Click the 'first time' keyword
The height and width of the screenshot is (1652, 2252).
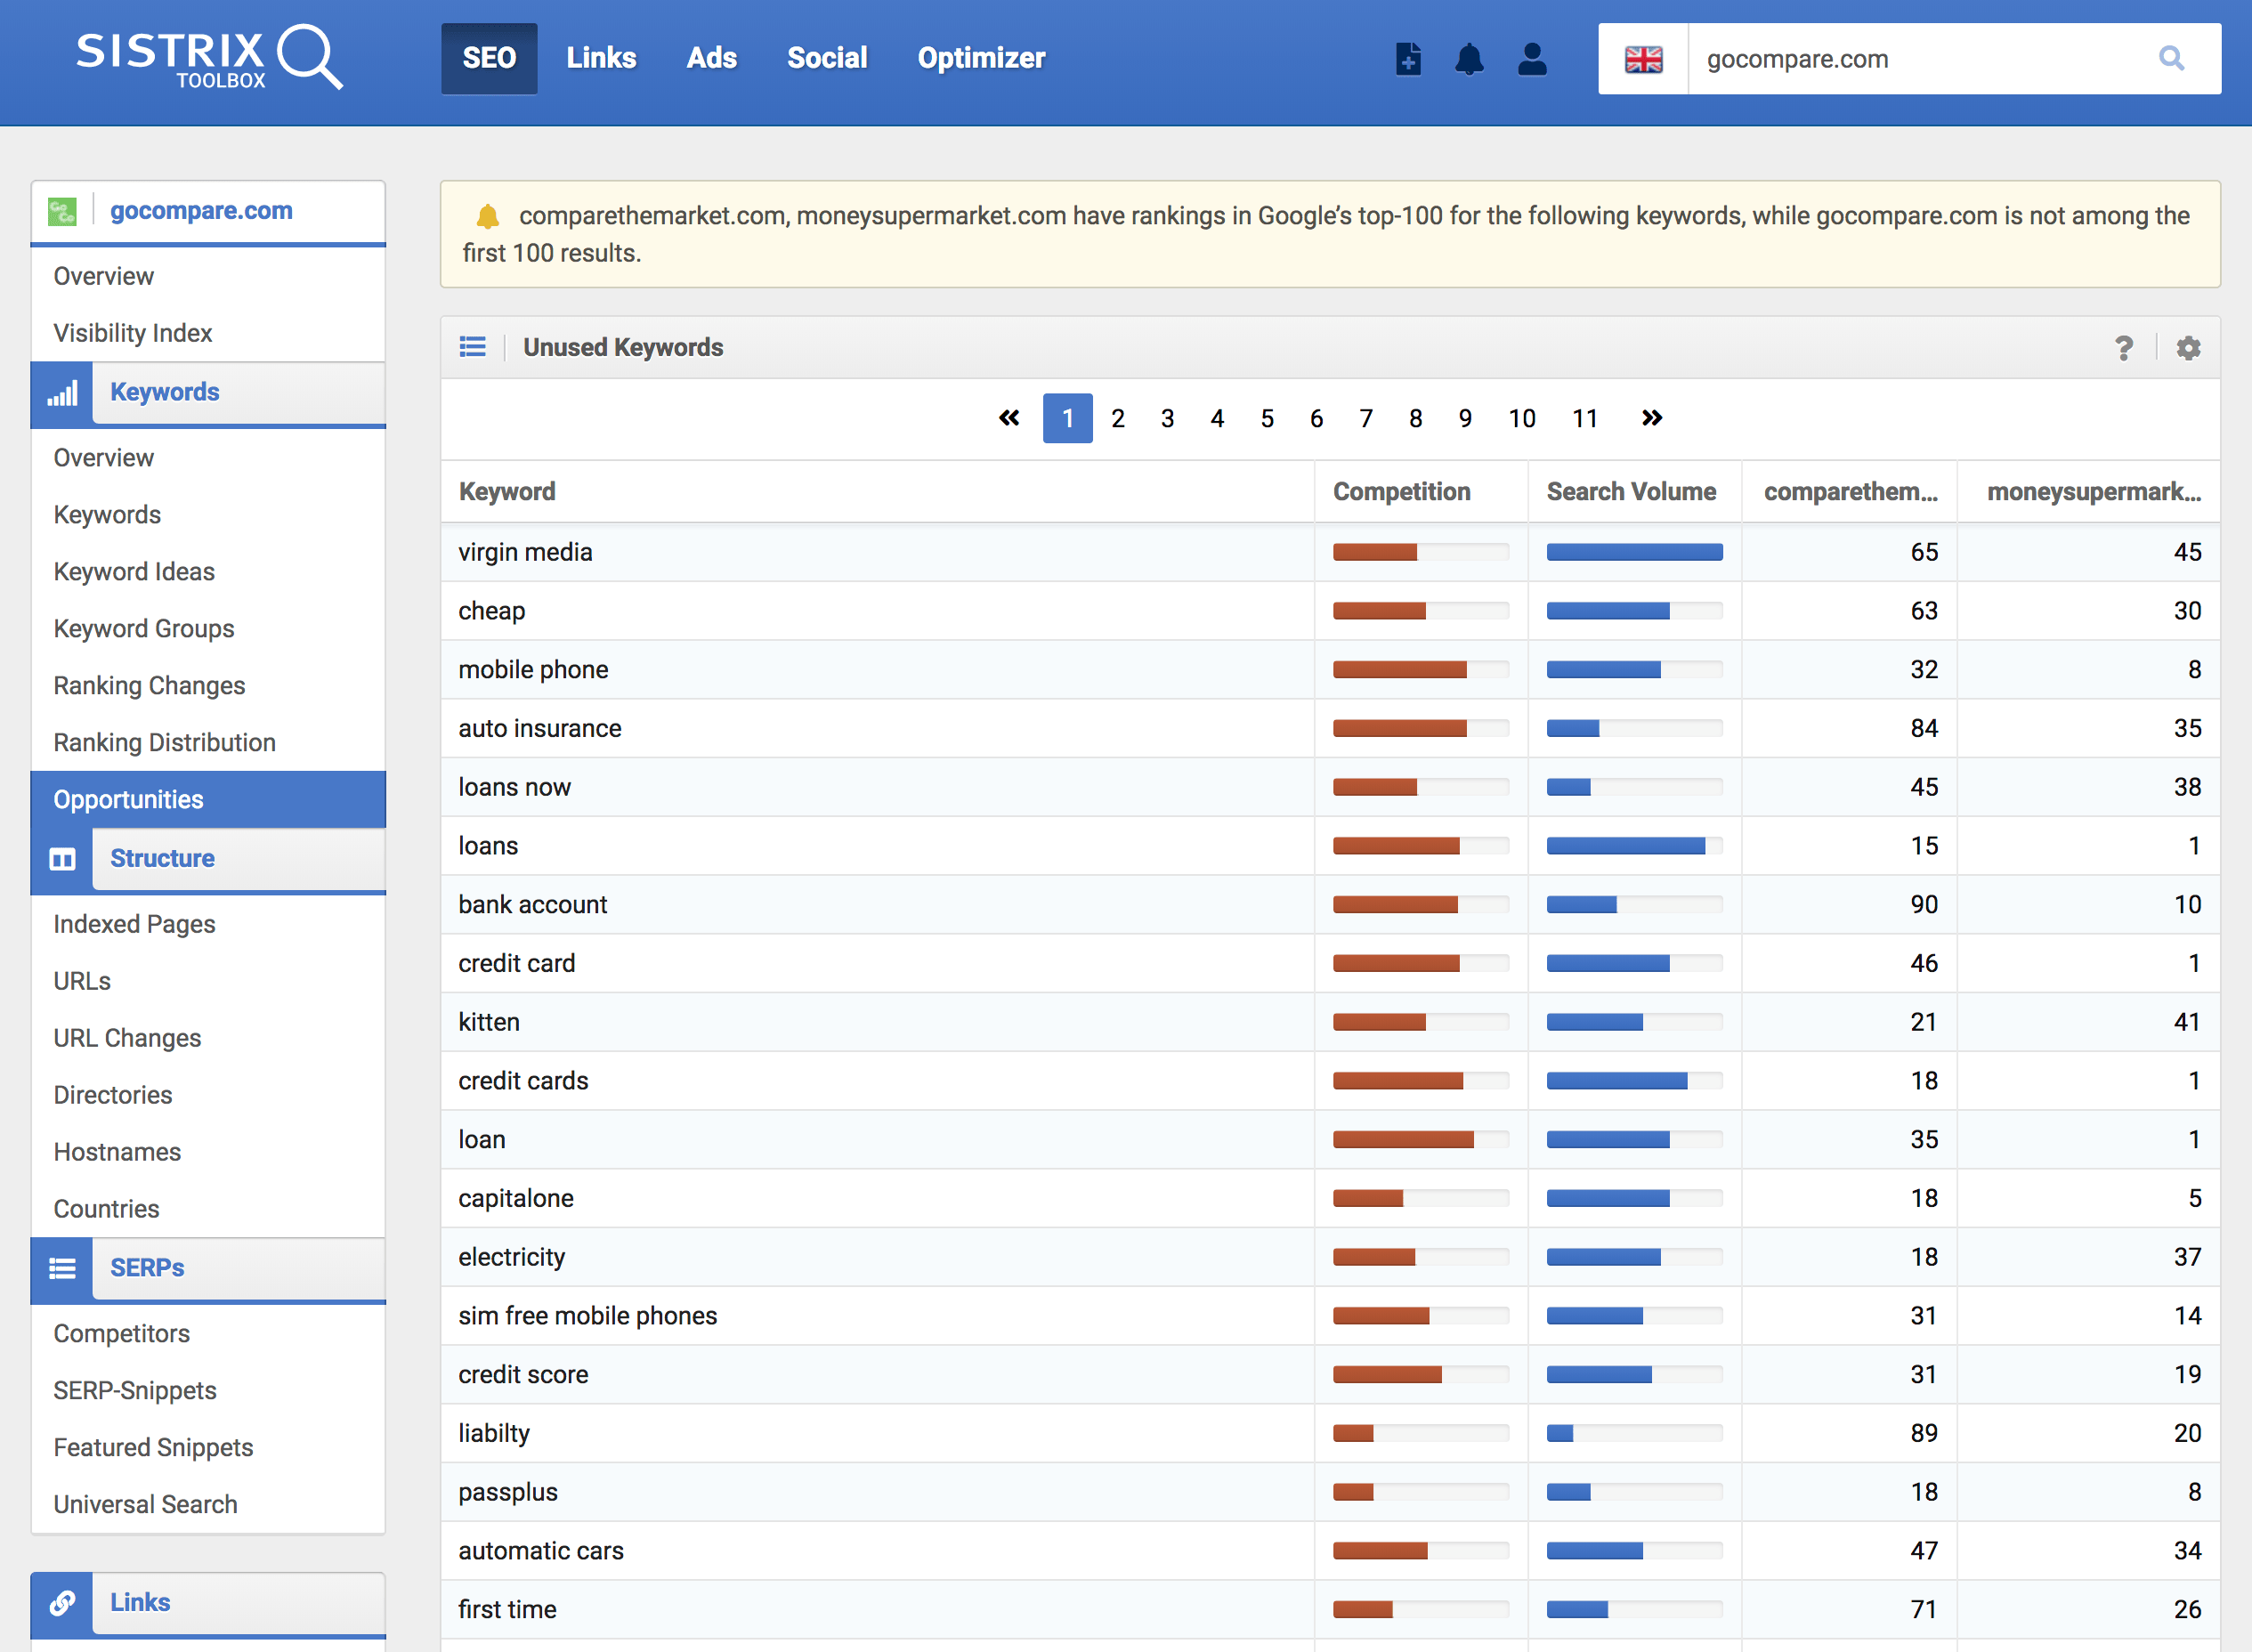[x=507, y=1609]
